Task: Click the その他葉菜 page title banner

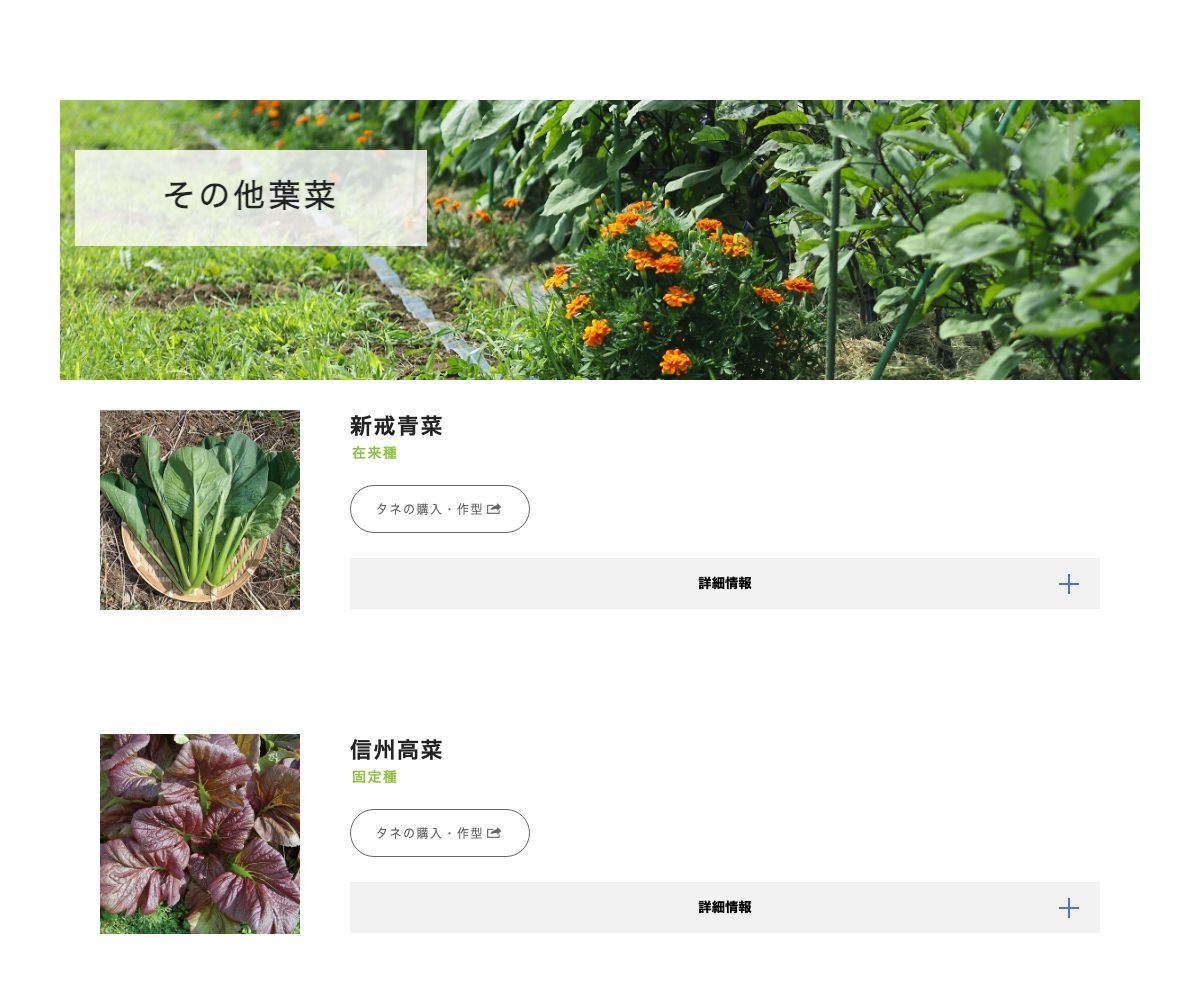Action: (x=250, y=196)
